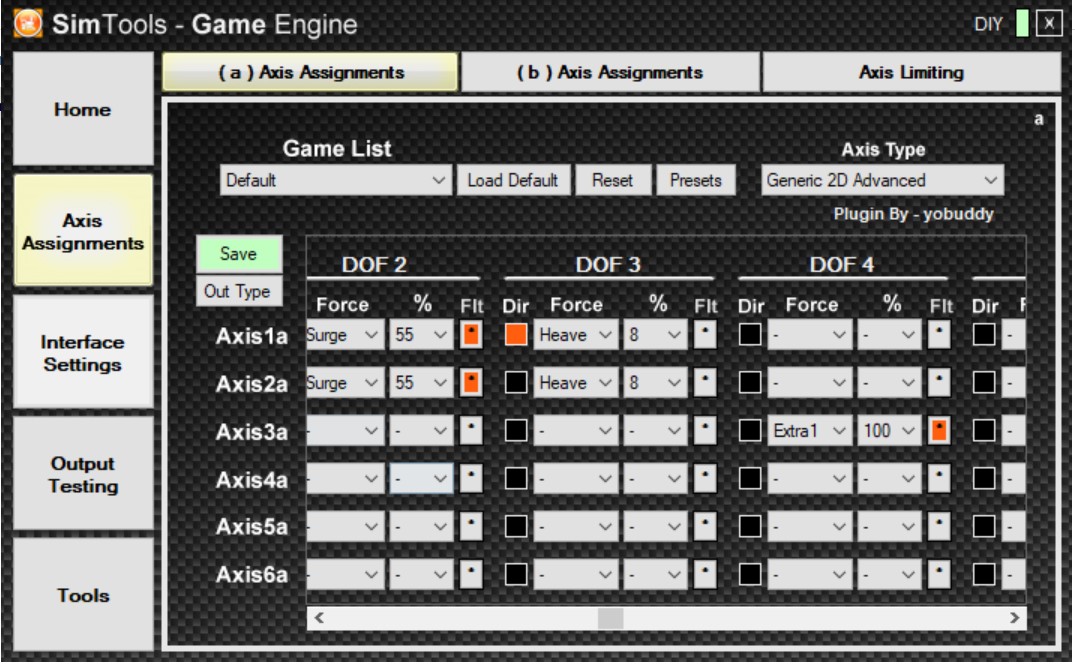Image resolution: width=1075 pixels, height=664 pixels.
Task: Open Interface Settings
Action: pos(83,353)
